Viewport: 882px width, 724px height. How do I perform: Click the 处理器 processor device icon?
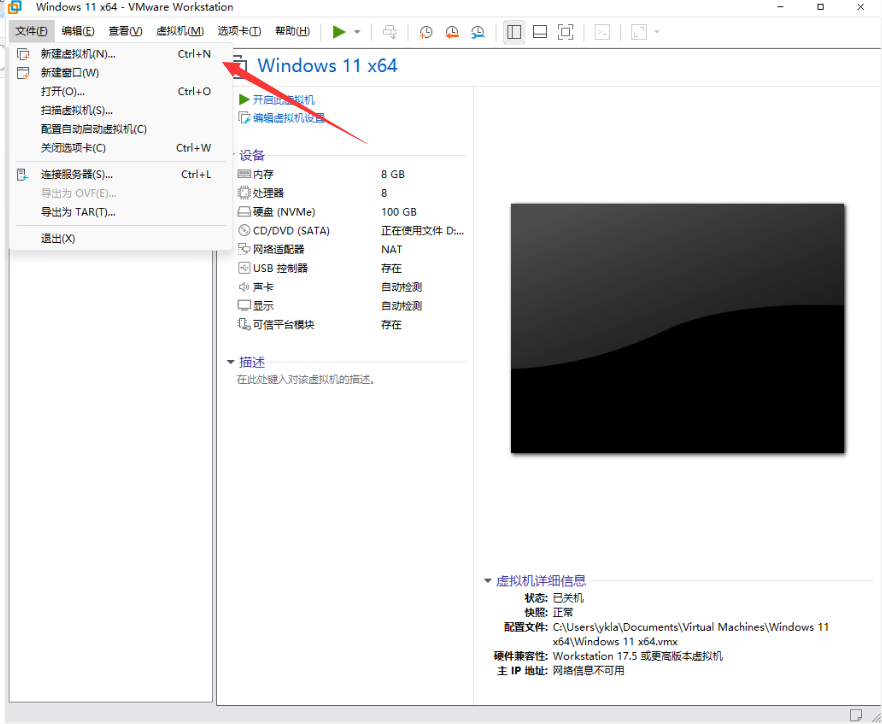tap(244, 193)
